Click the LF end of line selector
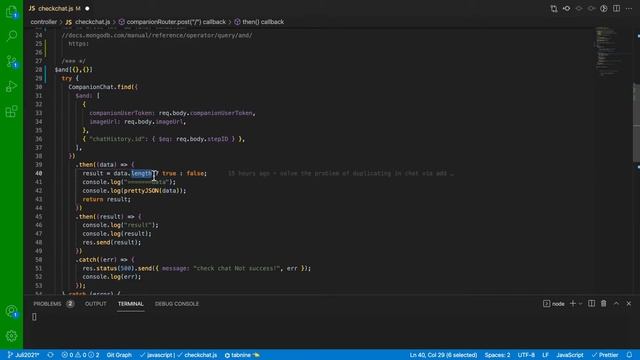The image size is (640, 360). pos(545,355)
